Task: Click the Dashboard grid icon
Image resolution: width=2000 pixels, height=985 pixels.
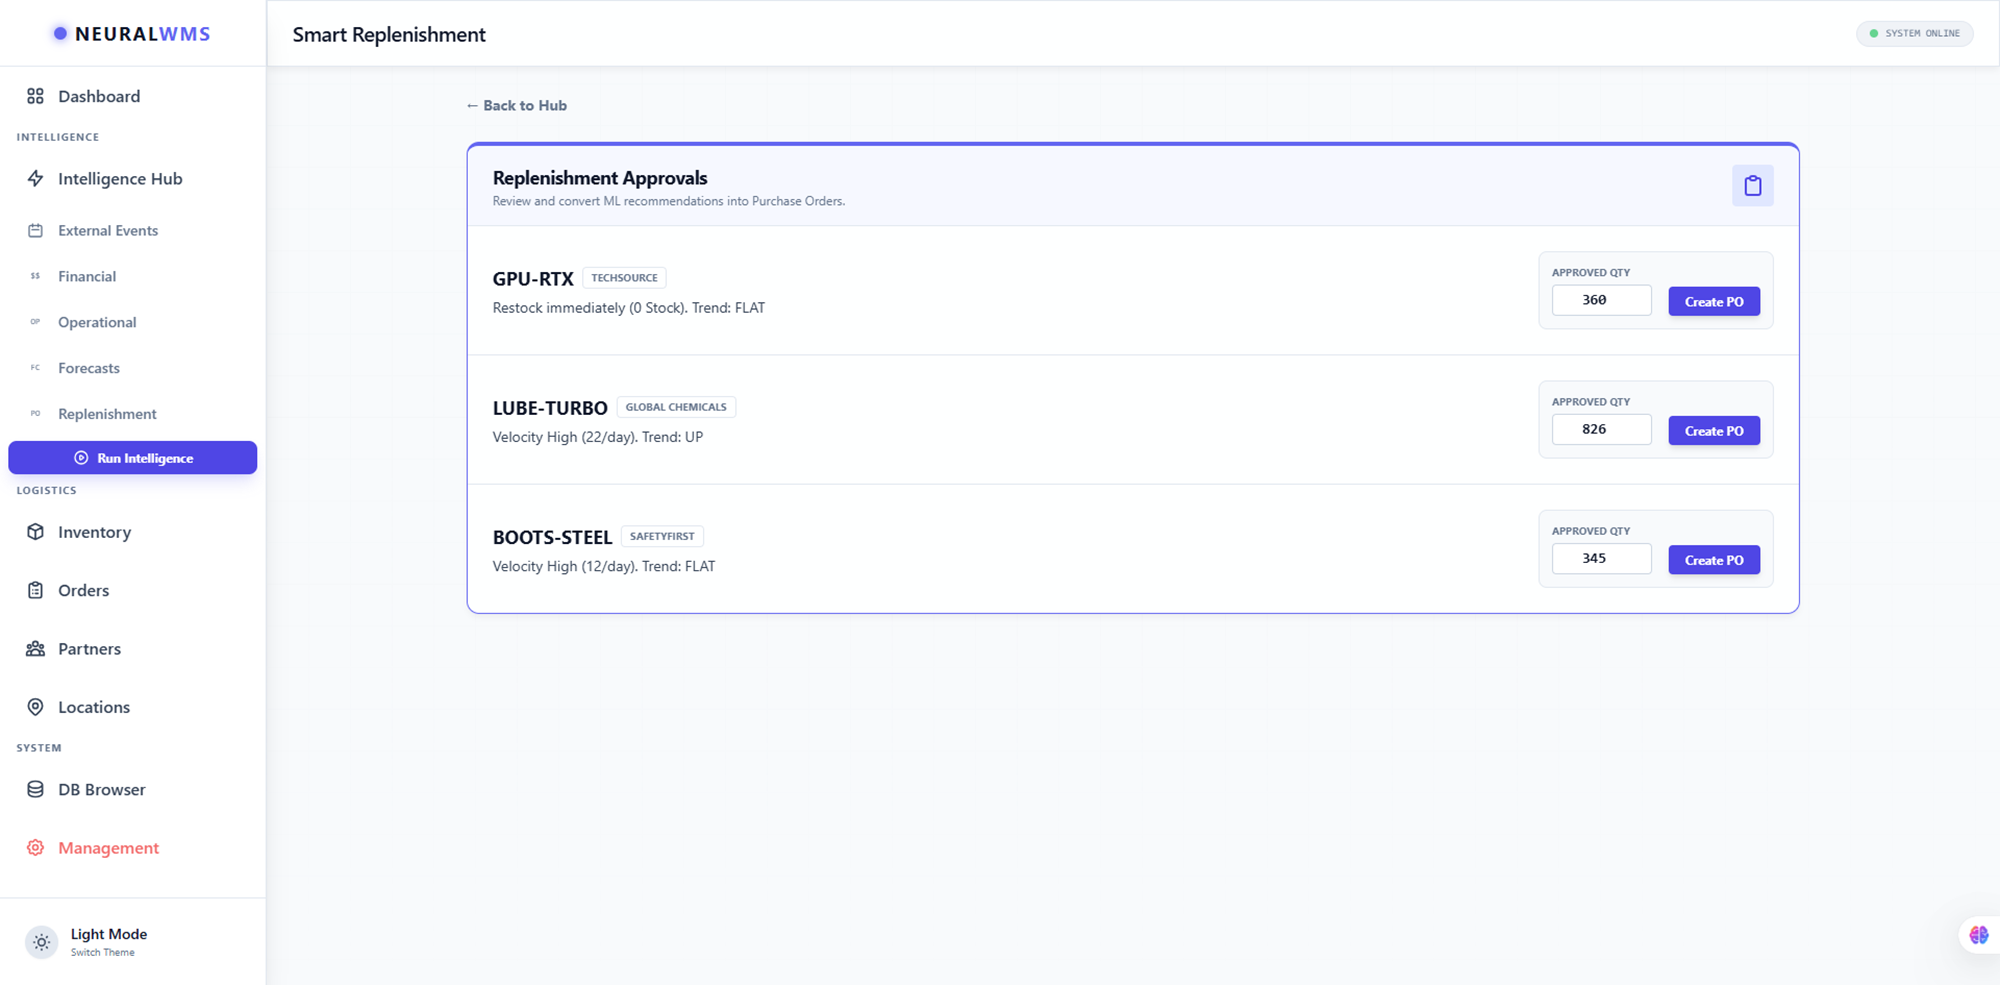Action: click(35, 96)
